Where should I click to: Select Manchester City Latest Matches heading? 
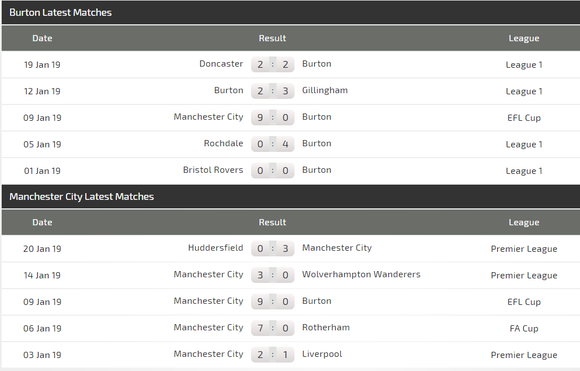pyautogui.click(x=81, y=196)
